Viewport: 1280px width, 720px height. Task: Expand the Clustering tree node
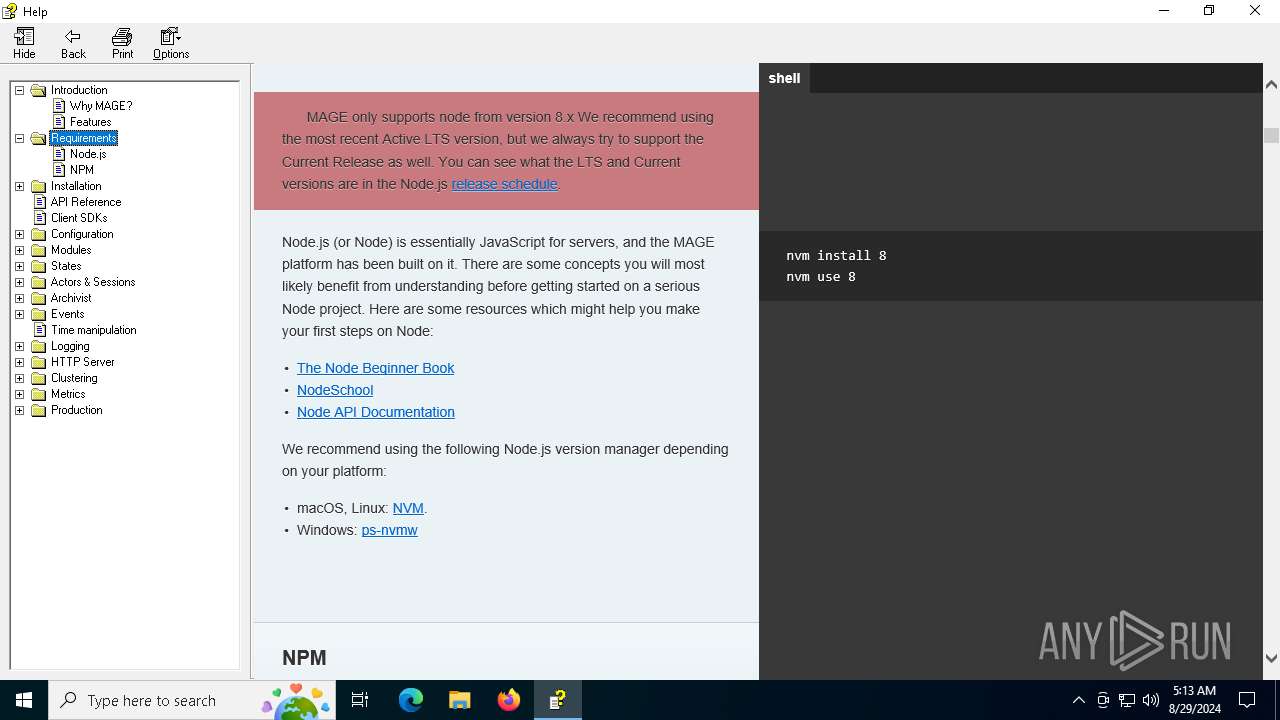pyautogui.click(x=19, y=378)
